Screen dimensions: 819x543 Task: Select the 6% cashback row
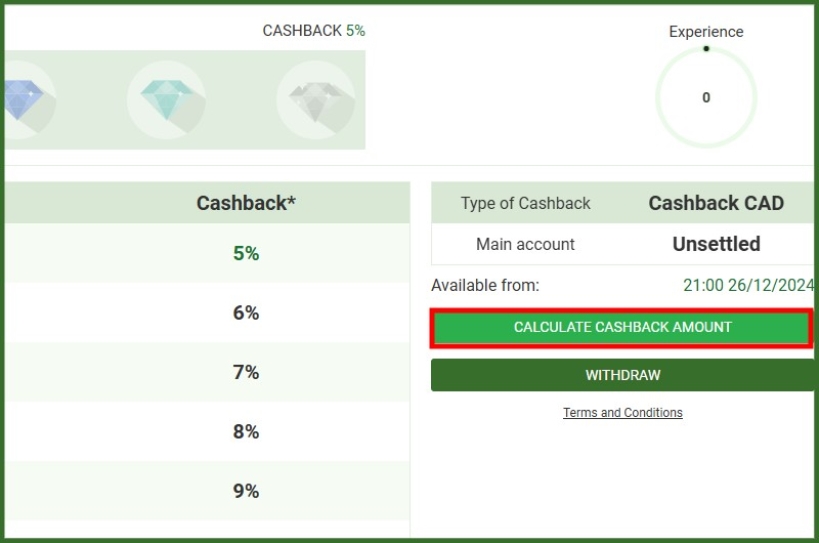[x=207, y=313]
